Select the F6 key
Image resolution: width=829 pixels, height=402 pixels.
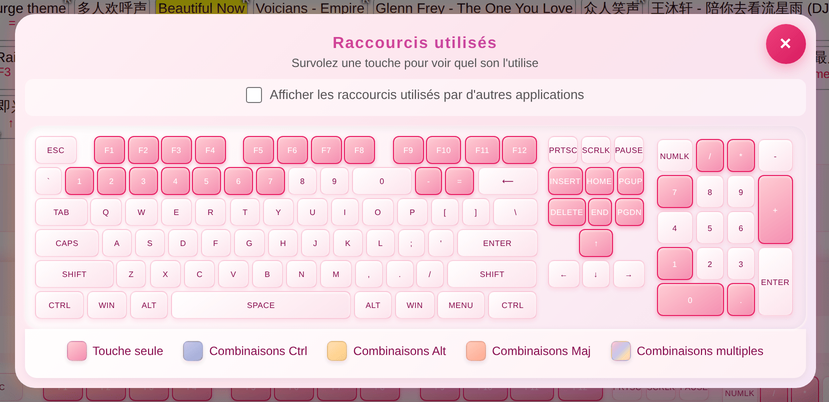pos(292,150)
